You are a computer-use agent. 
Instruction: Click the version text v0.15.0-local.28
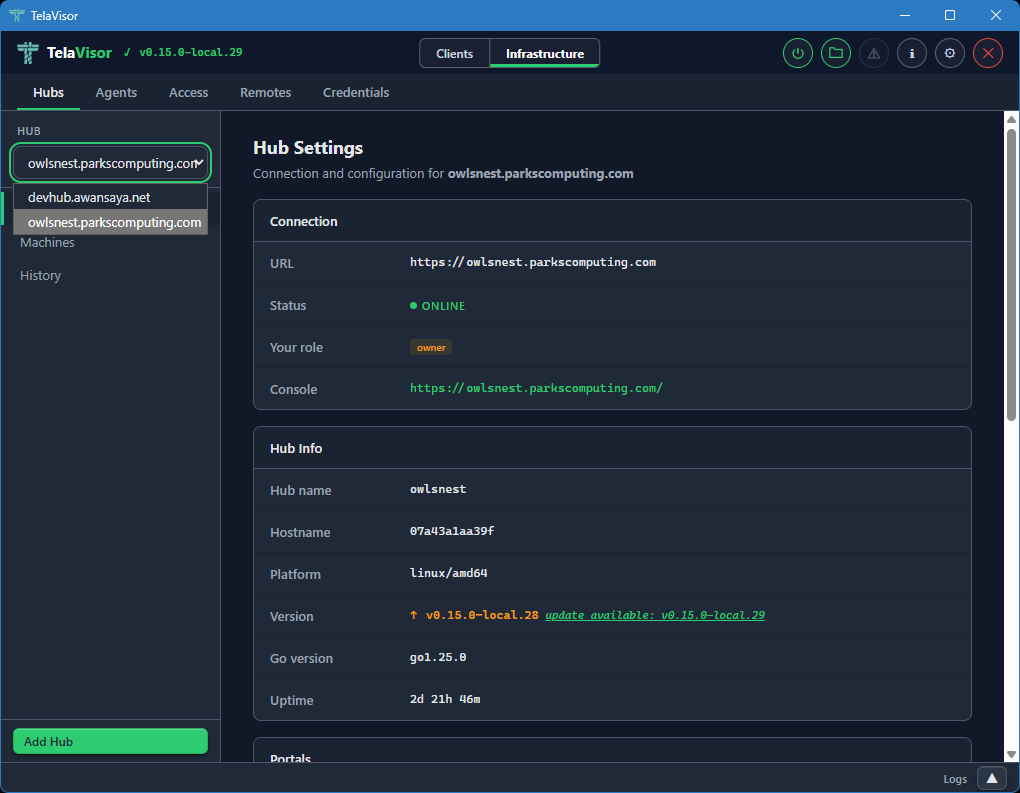[x=482, y=615]
